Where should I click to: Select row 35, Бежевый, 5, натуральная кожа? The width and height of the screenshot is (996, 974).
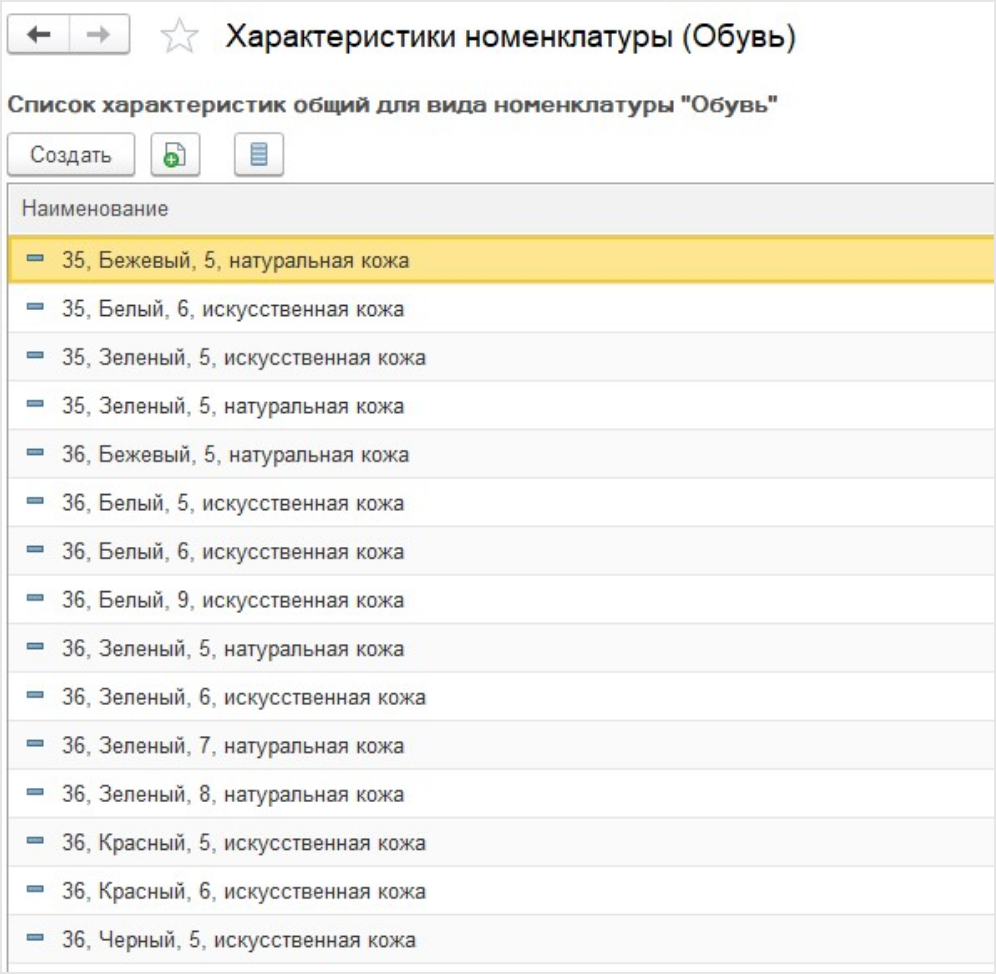[x=235, y=260]
